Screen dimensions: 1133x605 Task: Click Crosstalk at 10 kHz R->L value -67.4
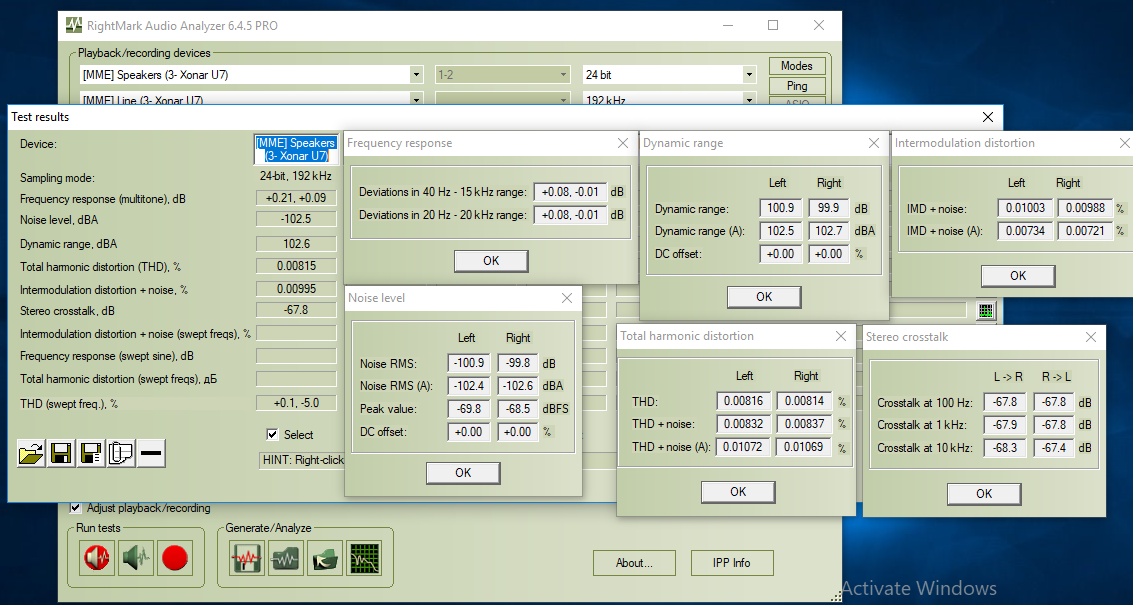coord(1054,448)
